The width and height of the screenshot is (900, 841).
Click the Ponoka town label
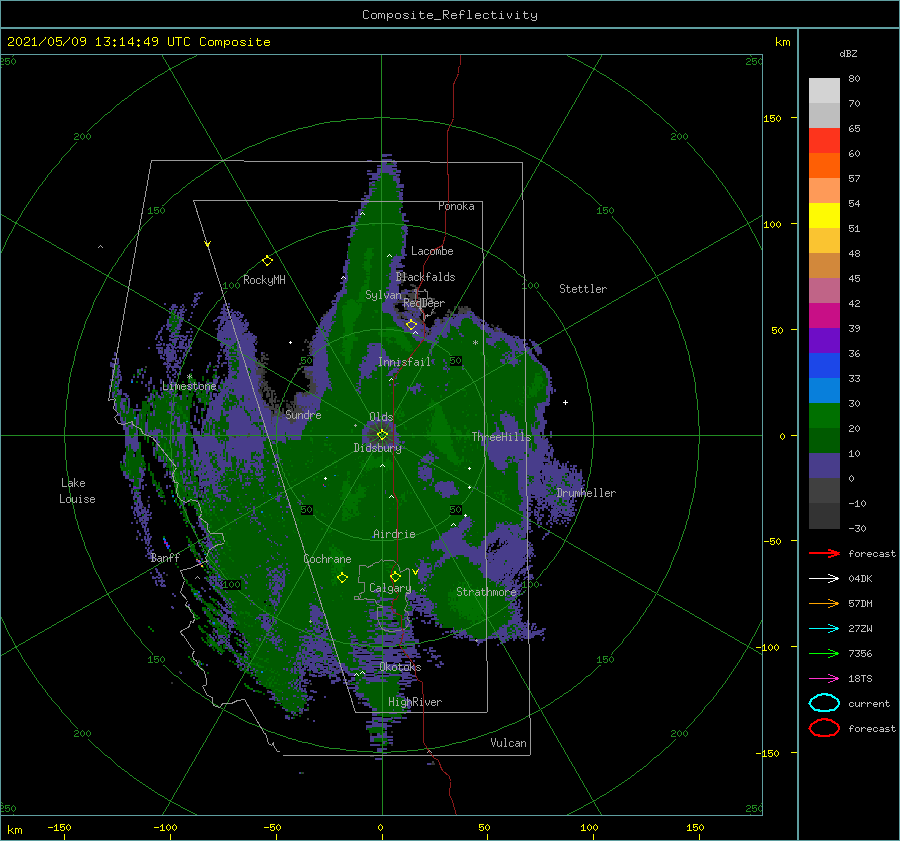pyautogui.click(x=456, y=206)
